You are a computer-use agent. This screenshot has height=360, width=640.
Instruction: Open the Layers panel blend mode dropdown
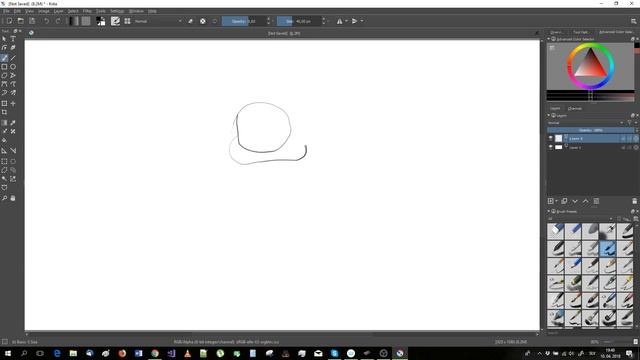point(586,123)
